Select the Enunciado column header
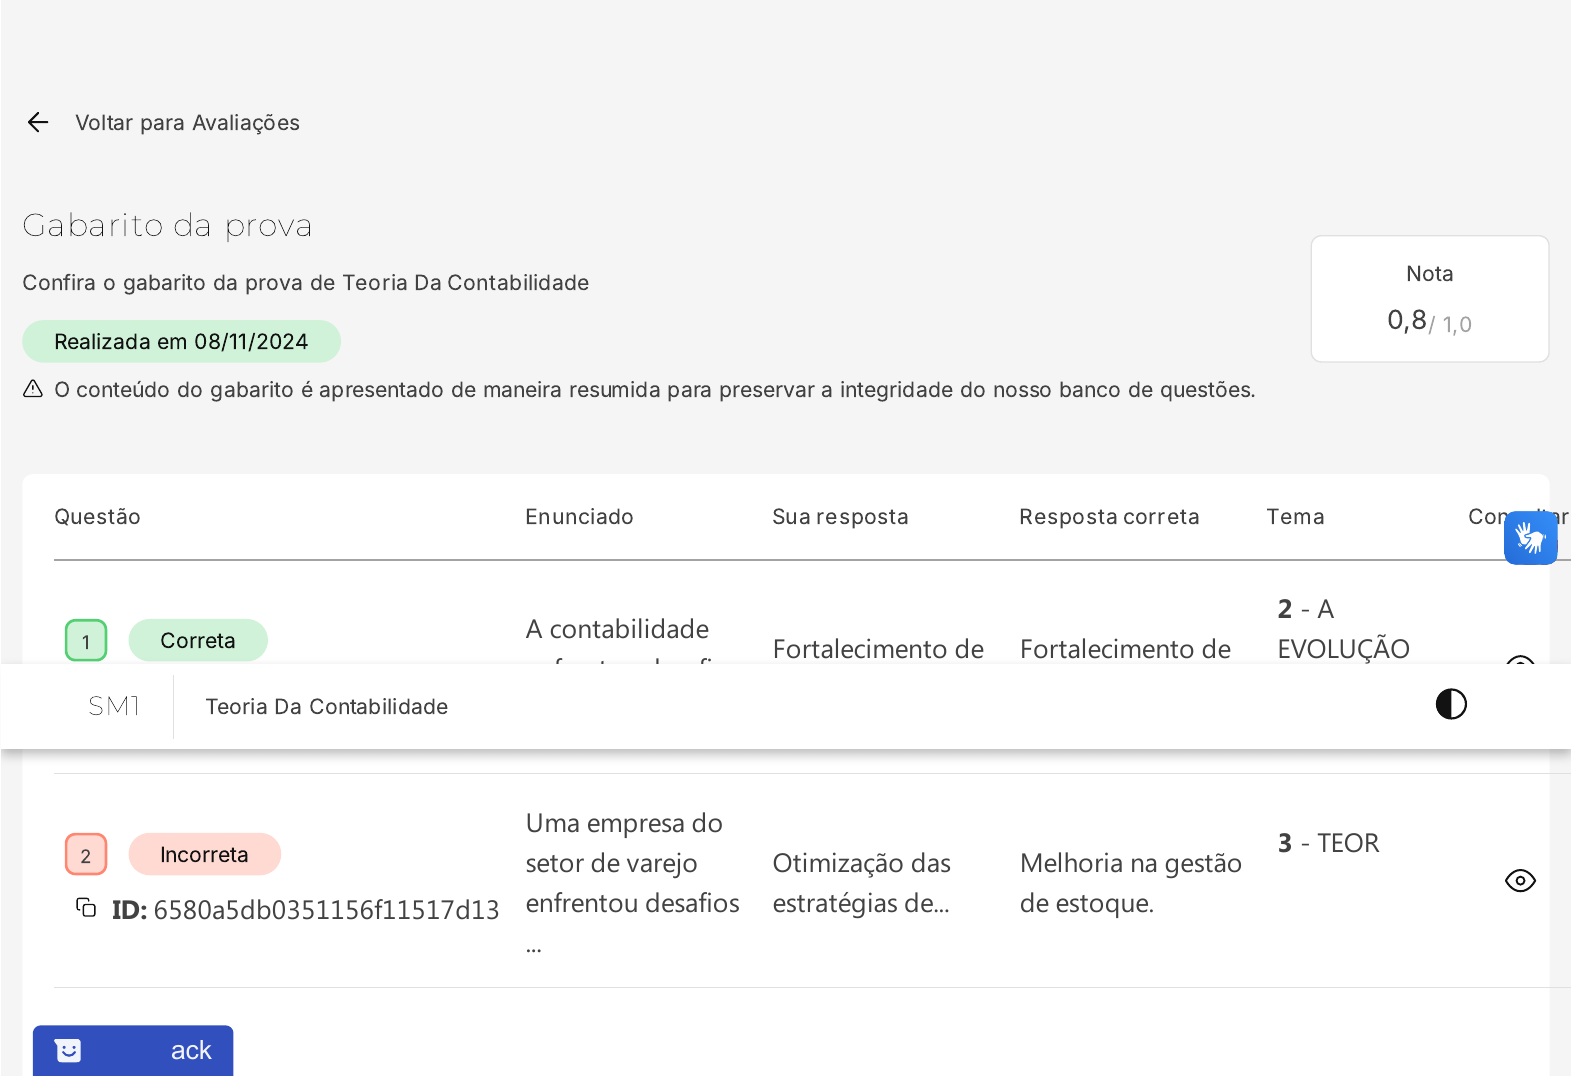Viewport: 1571px width, 1076px height. tap(579, 517)
